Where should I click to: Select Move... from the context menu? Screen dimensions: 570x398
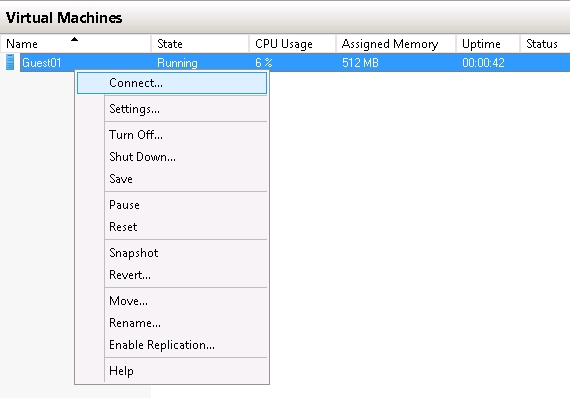[x=172, y=301]
